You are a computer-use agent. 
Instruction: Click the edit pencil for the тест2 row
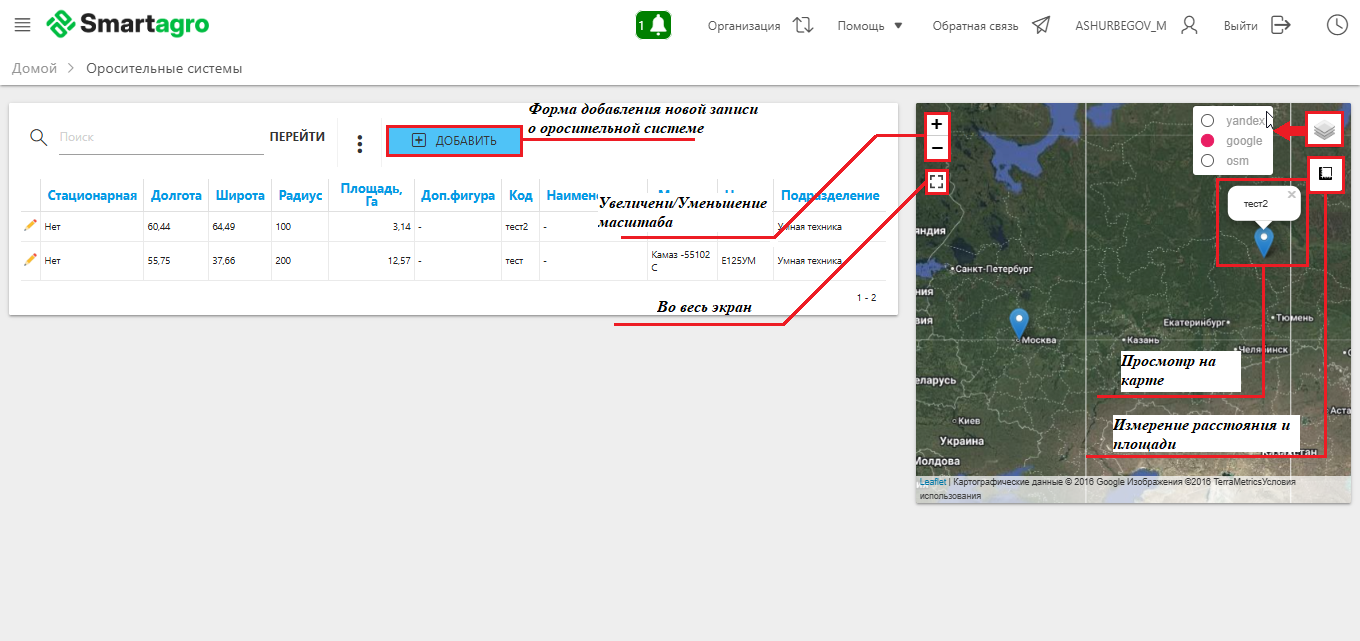pyautogui.click(x=30, y=226)
